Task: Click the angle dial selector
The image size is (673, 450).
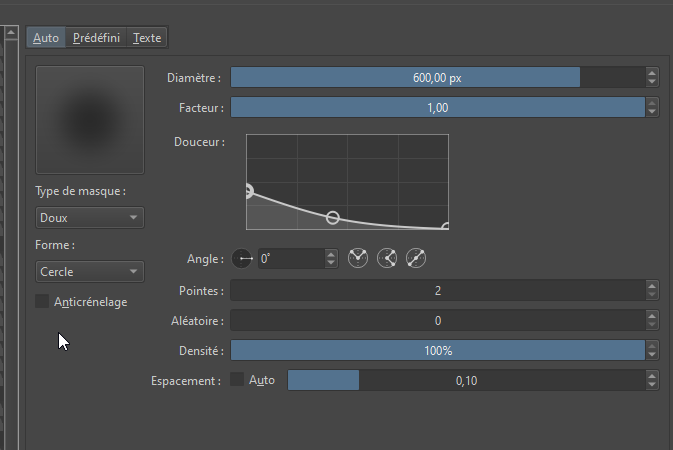Action: point(243,258)
